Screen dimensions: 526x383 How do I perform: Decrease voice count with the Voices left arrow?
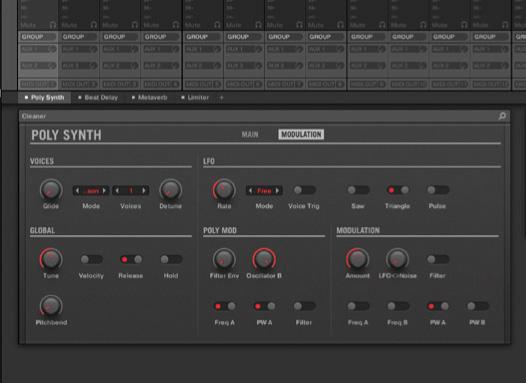coord(117,190)
